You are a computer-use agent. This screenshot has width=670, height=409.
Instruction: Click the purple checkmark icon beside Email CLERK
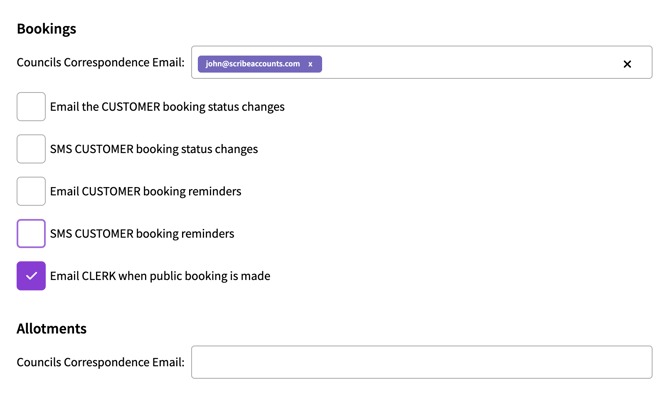(31, 276)
